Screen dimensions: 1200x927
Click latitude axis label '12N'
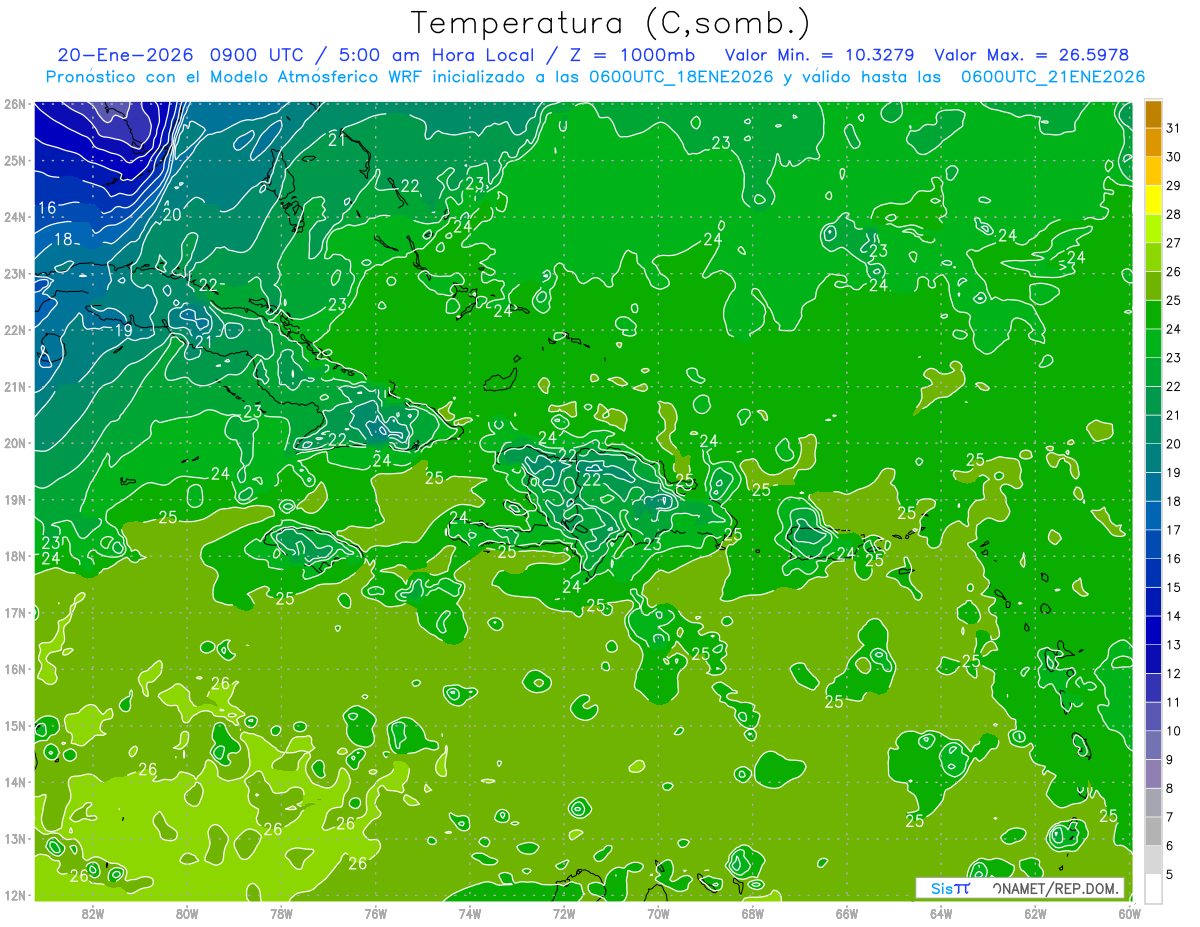[x=13, y=895]
